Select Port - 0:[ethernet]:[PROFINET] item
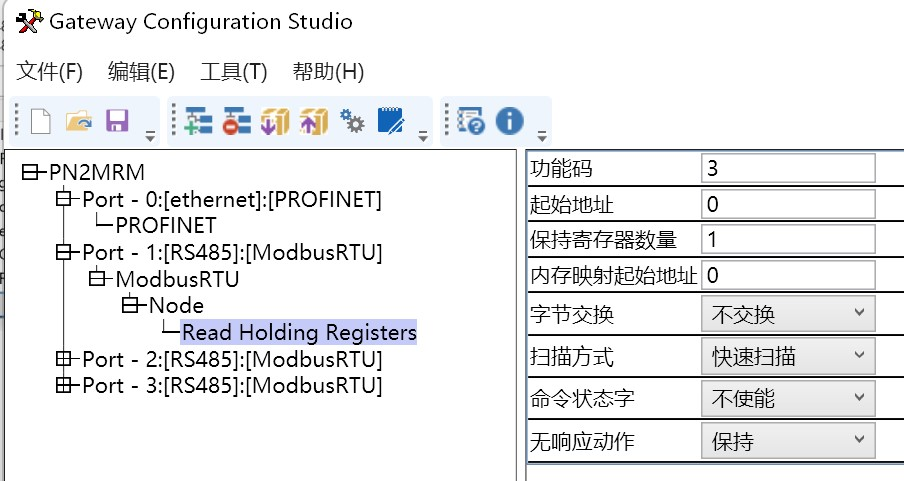 tap(232, 200)
